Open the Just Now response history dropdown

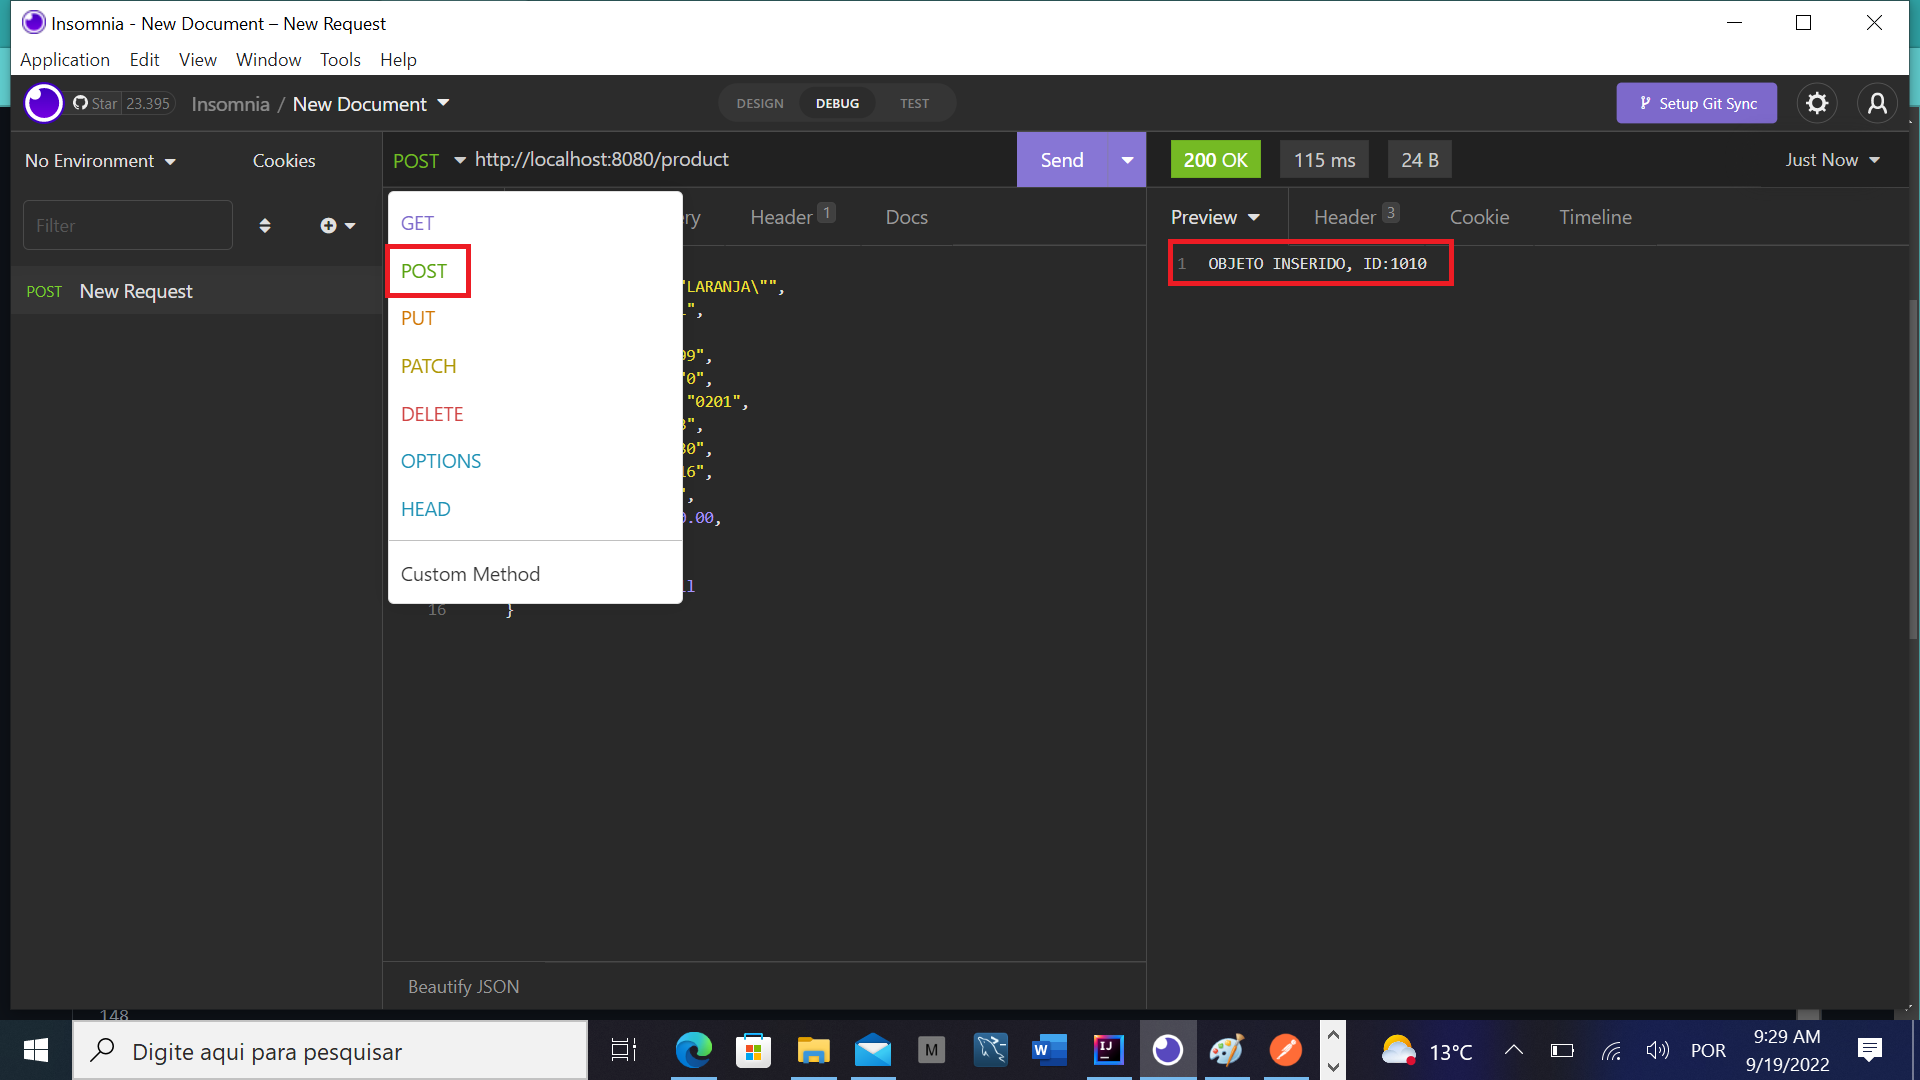pyautogui.click(x=1831, y=159)
